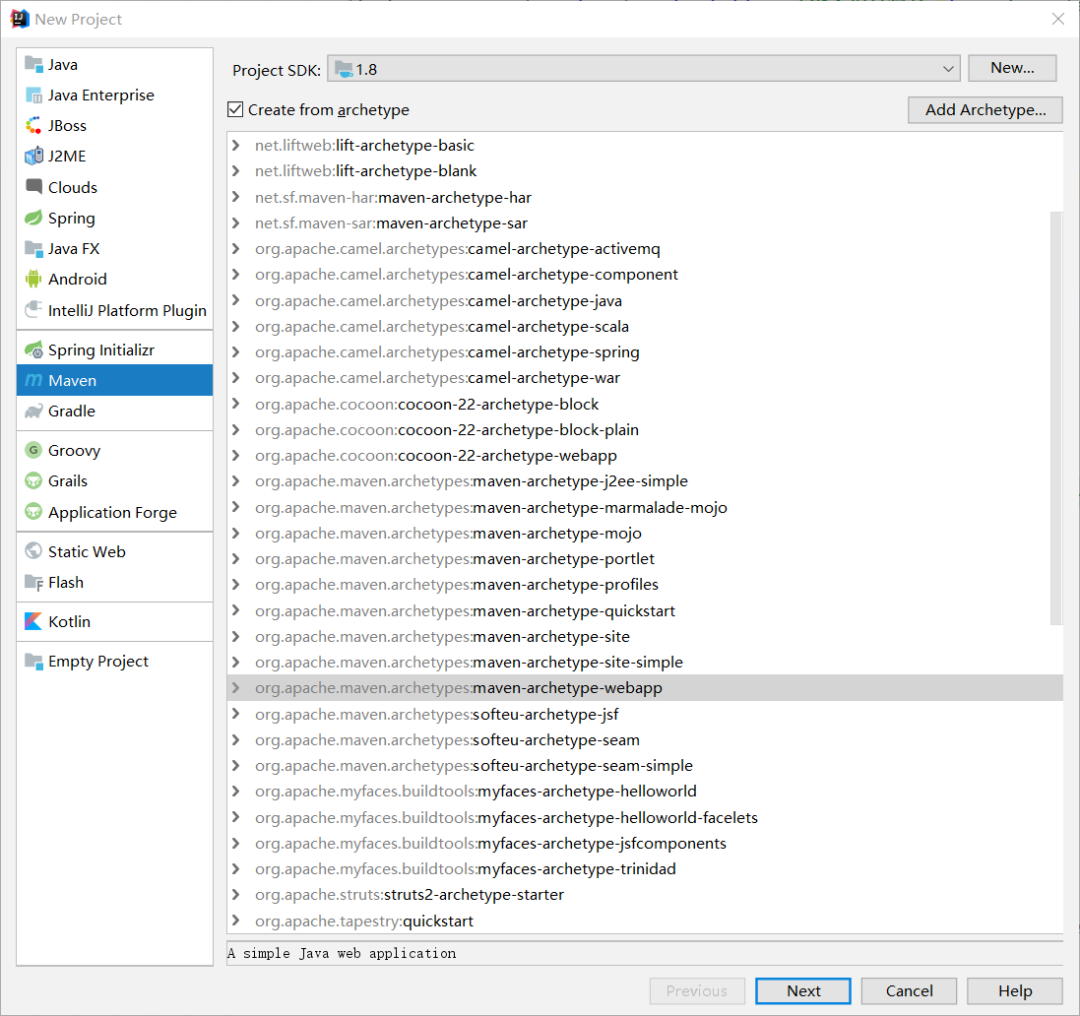The height and width of the screenshot is (1016, 1080).
Task: Select Gradle project type label
Action: tap(72, 411)
